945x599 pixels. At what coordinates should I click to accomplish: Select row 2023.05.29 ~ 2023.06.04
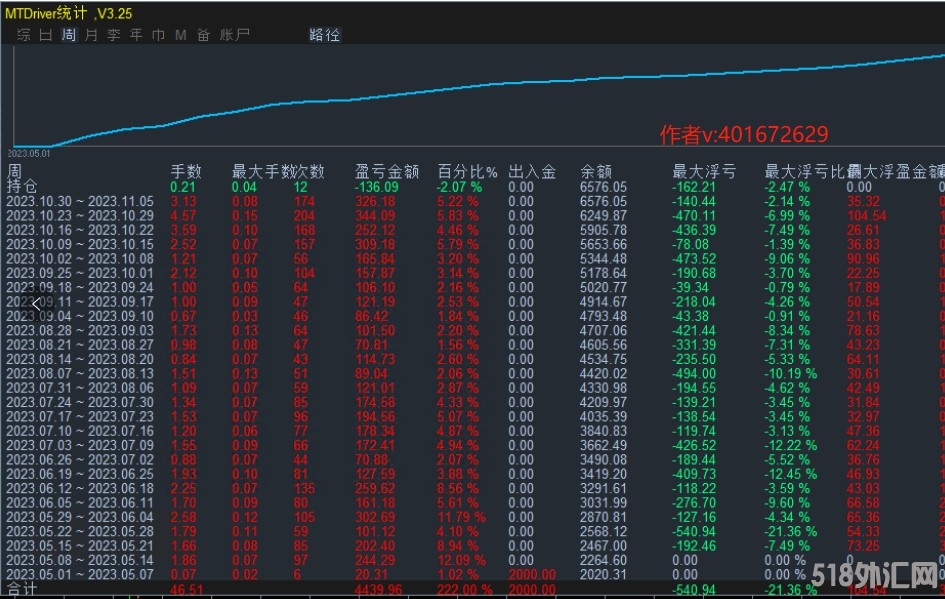click(x=80, y=517)
